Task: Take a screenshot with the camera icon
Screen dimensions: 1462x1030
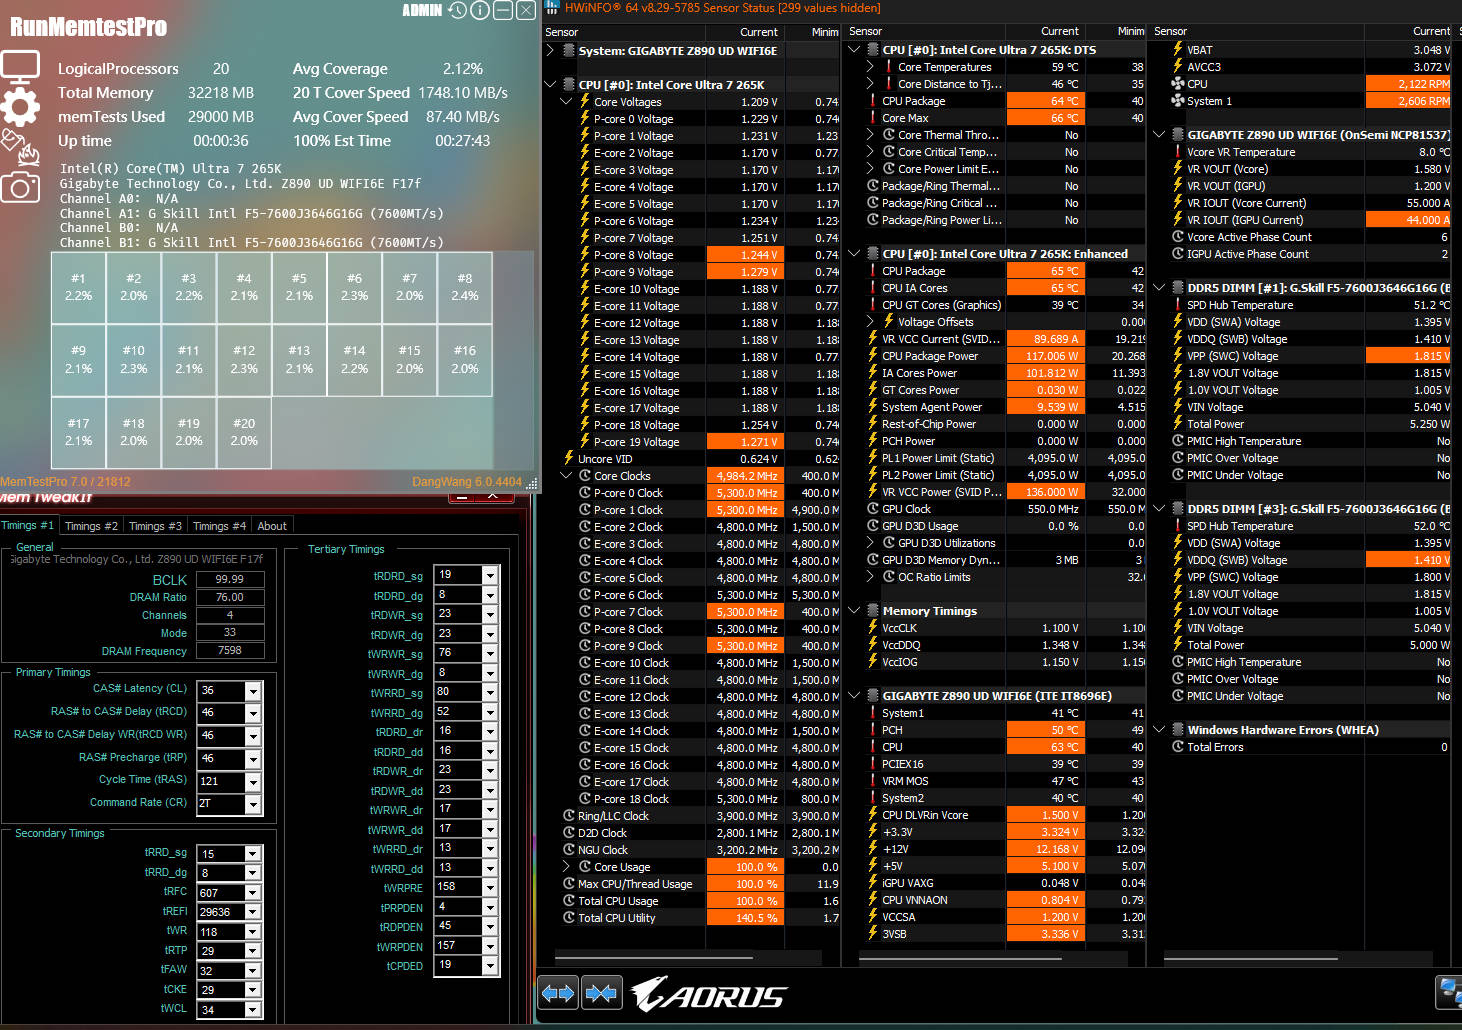Action: (20, 186)
